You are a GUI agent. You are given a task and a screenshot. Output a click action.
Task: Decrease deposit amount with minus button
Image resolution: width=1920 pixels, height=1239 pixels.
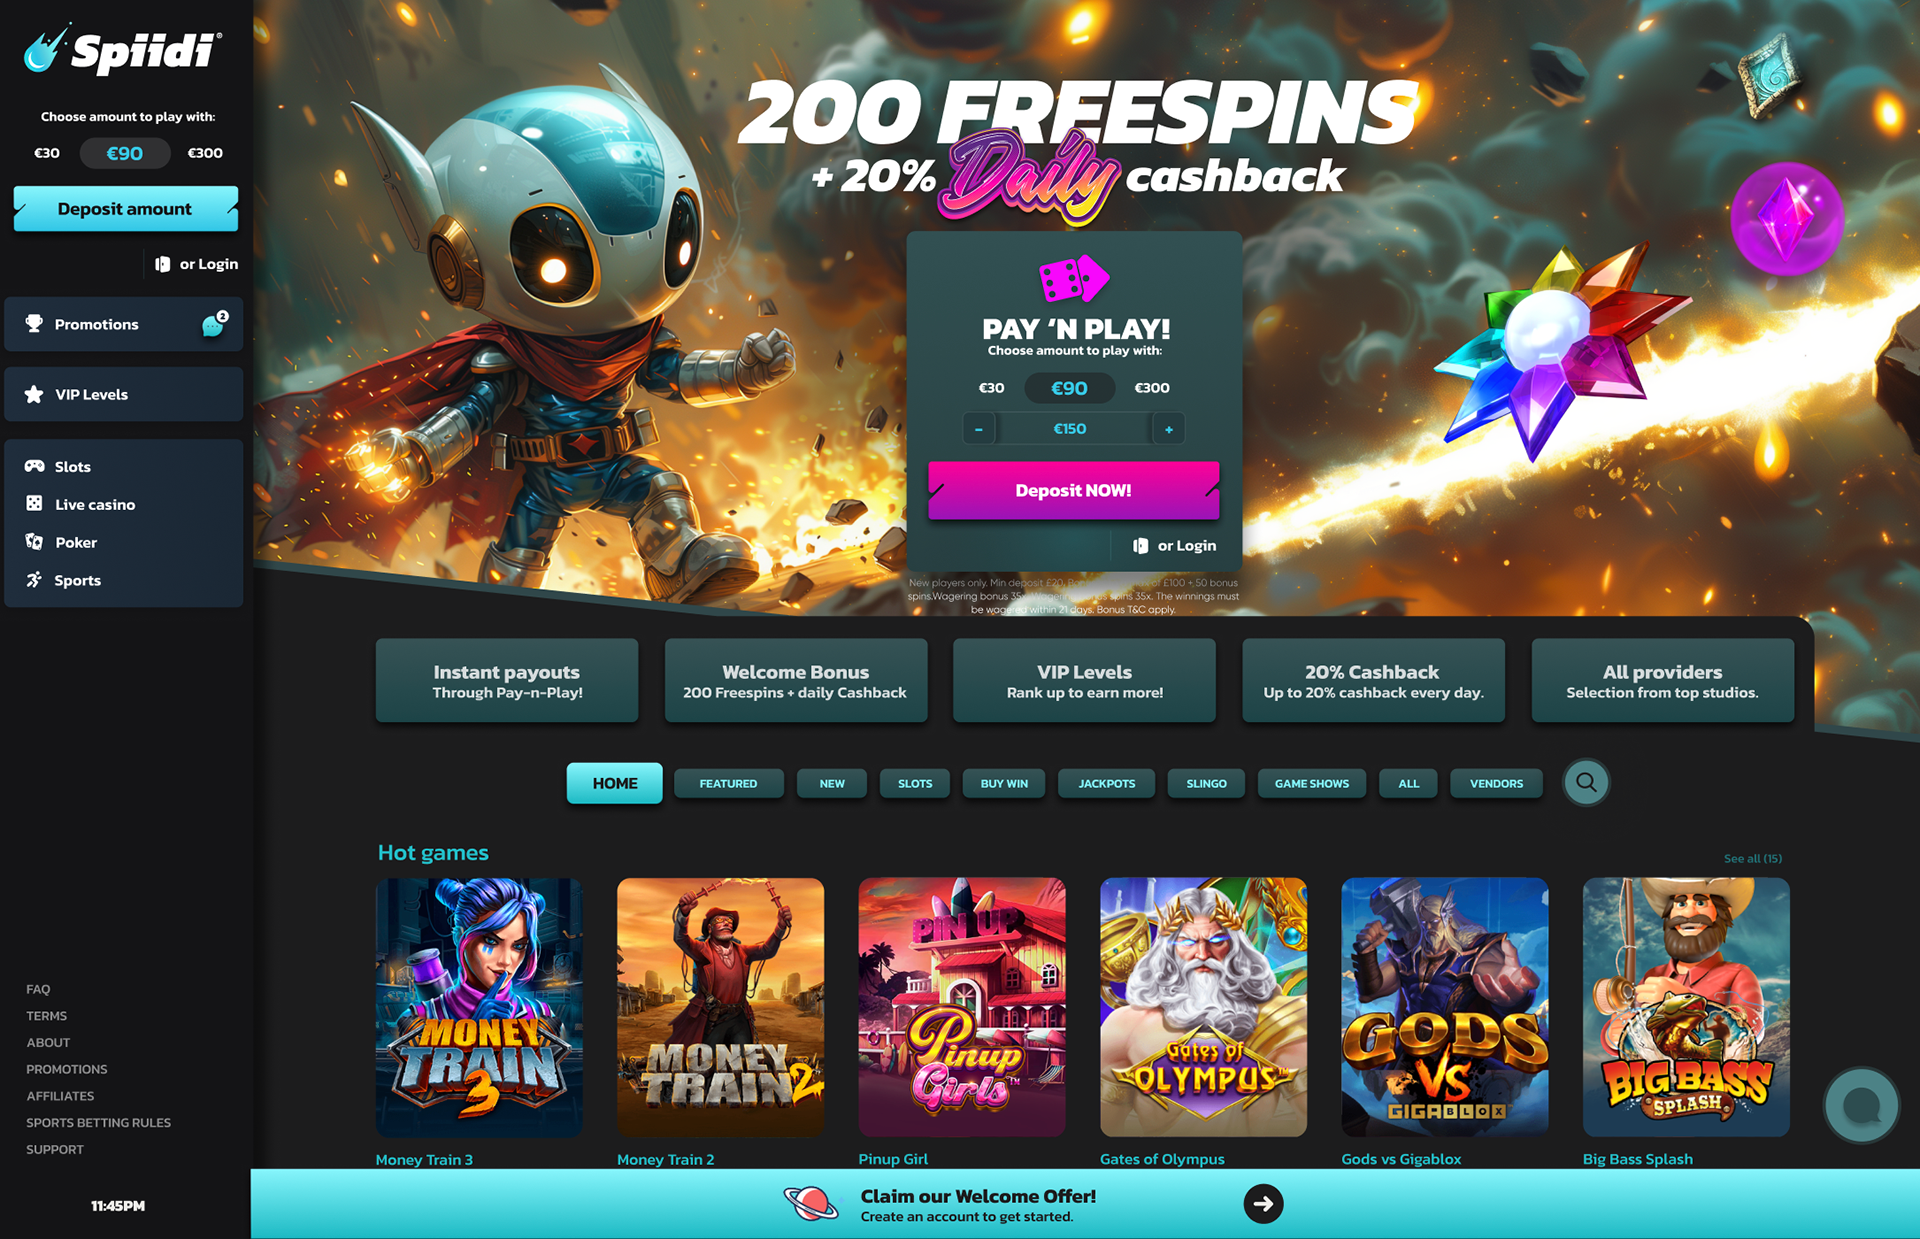click(x=979, y=429)
